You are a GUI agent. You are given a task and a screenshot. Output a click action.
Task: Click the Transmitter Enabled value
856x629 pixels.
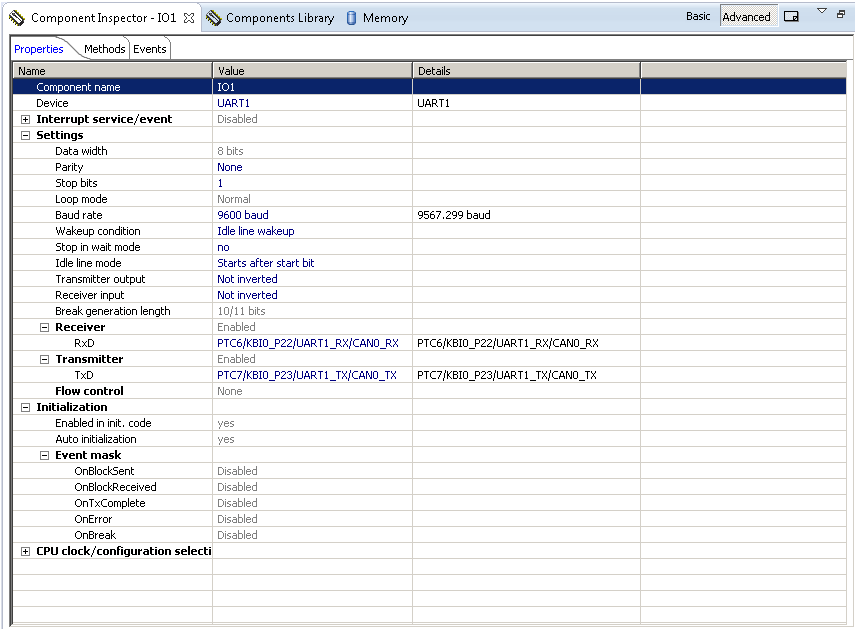(x=312, y=359)
